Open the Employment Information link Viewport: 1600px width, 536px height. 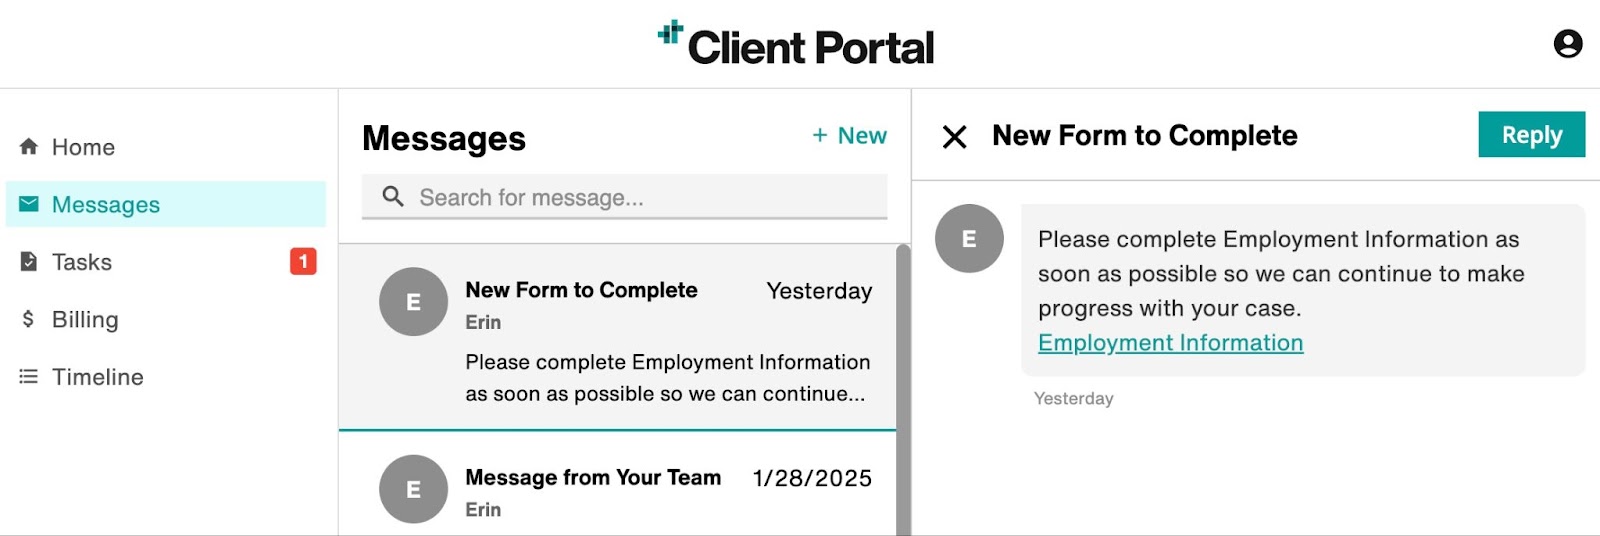point(1170,343)
